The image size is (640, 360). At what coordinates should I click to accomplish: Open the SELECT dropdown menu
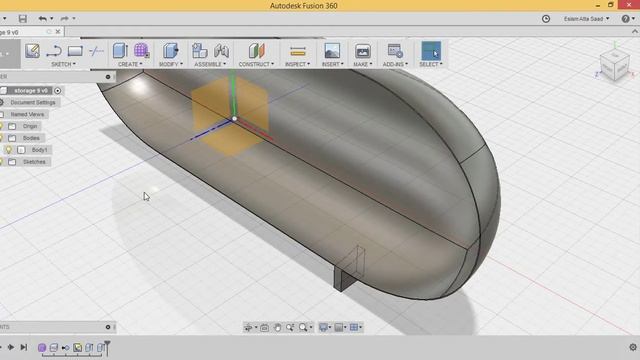[431, 64]
